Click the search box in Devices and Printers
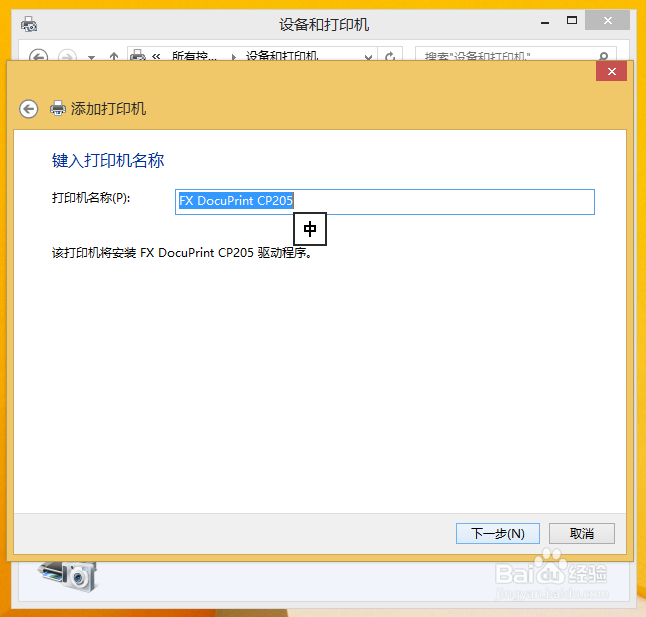 [x=516, y=56]
